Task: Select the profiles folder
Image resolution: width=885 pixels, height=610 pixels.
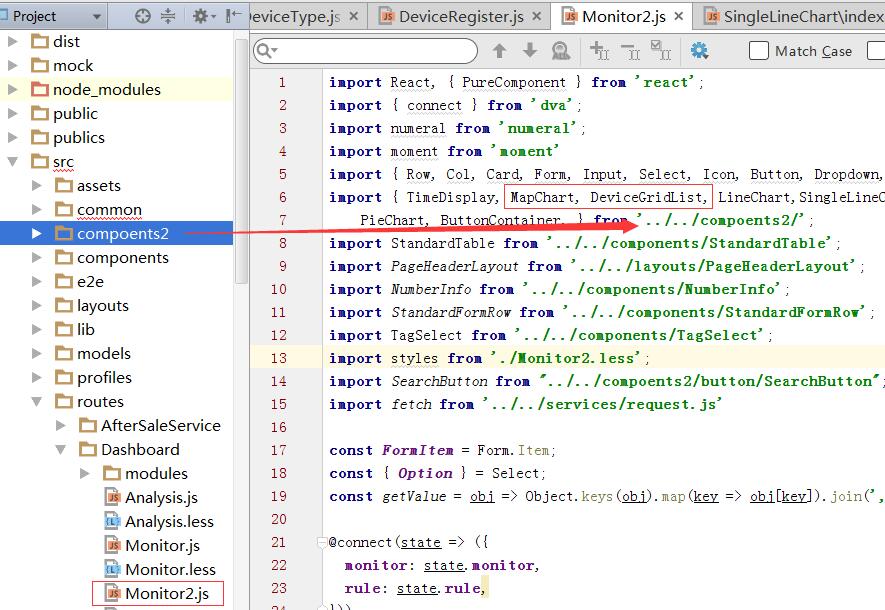Action: point(104,378)
